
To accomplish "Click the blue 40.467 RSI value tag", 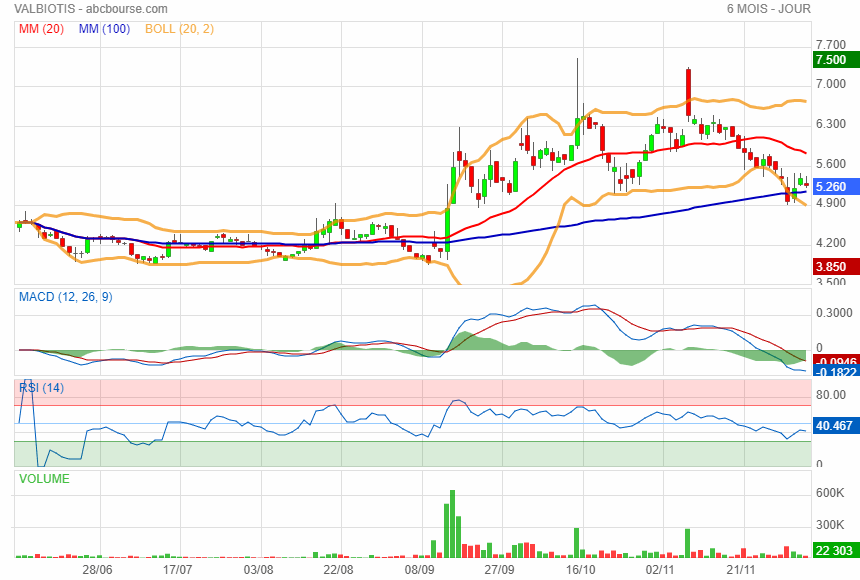I will coord(836,425).
